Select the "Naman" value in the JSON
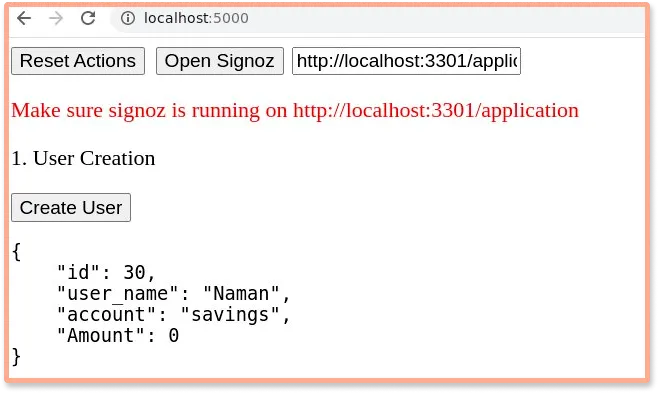Viewport: 658px width, 393px height. [241, 293]
